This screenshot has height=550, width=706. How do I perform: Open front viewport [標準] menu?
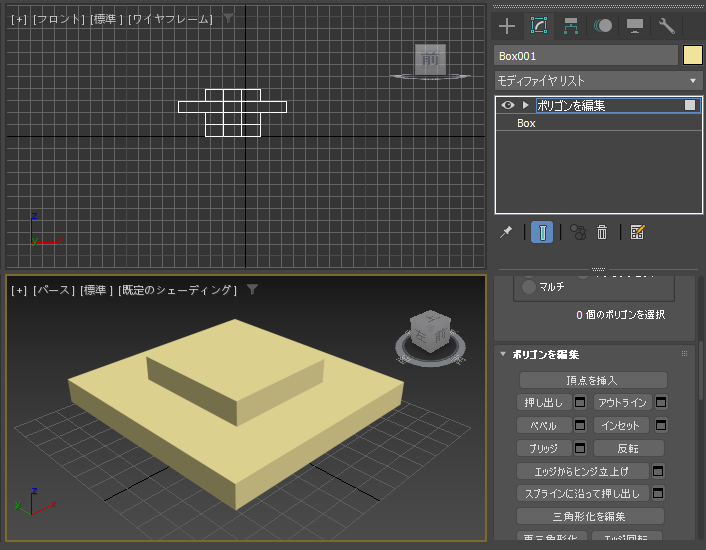(x=106, y=19)
